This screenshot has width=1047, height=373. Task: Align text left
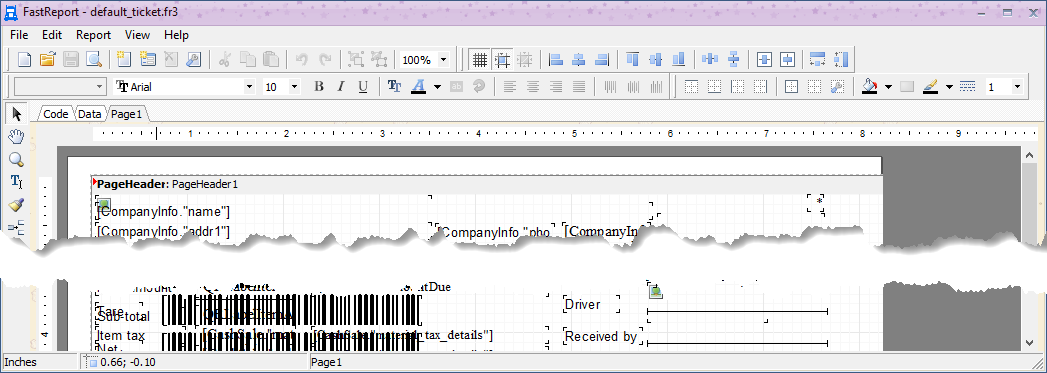point(510,86)
